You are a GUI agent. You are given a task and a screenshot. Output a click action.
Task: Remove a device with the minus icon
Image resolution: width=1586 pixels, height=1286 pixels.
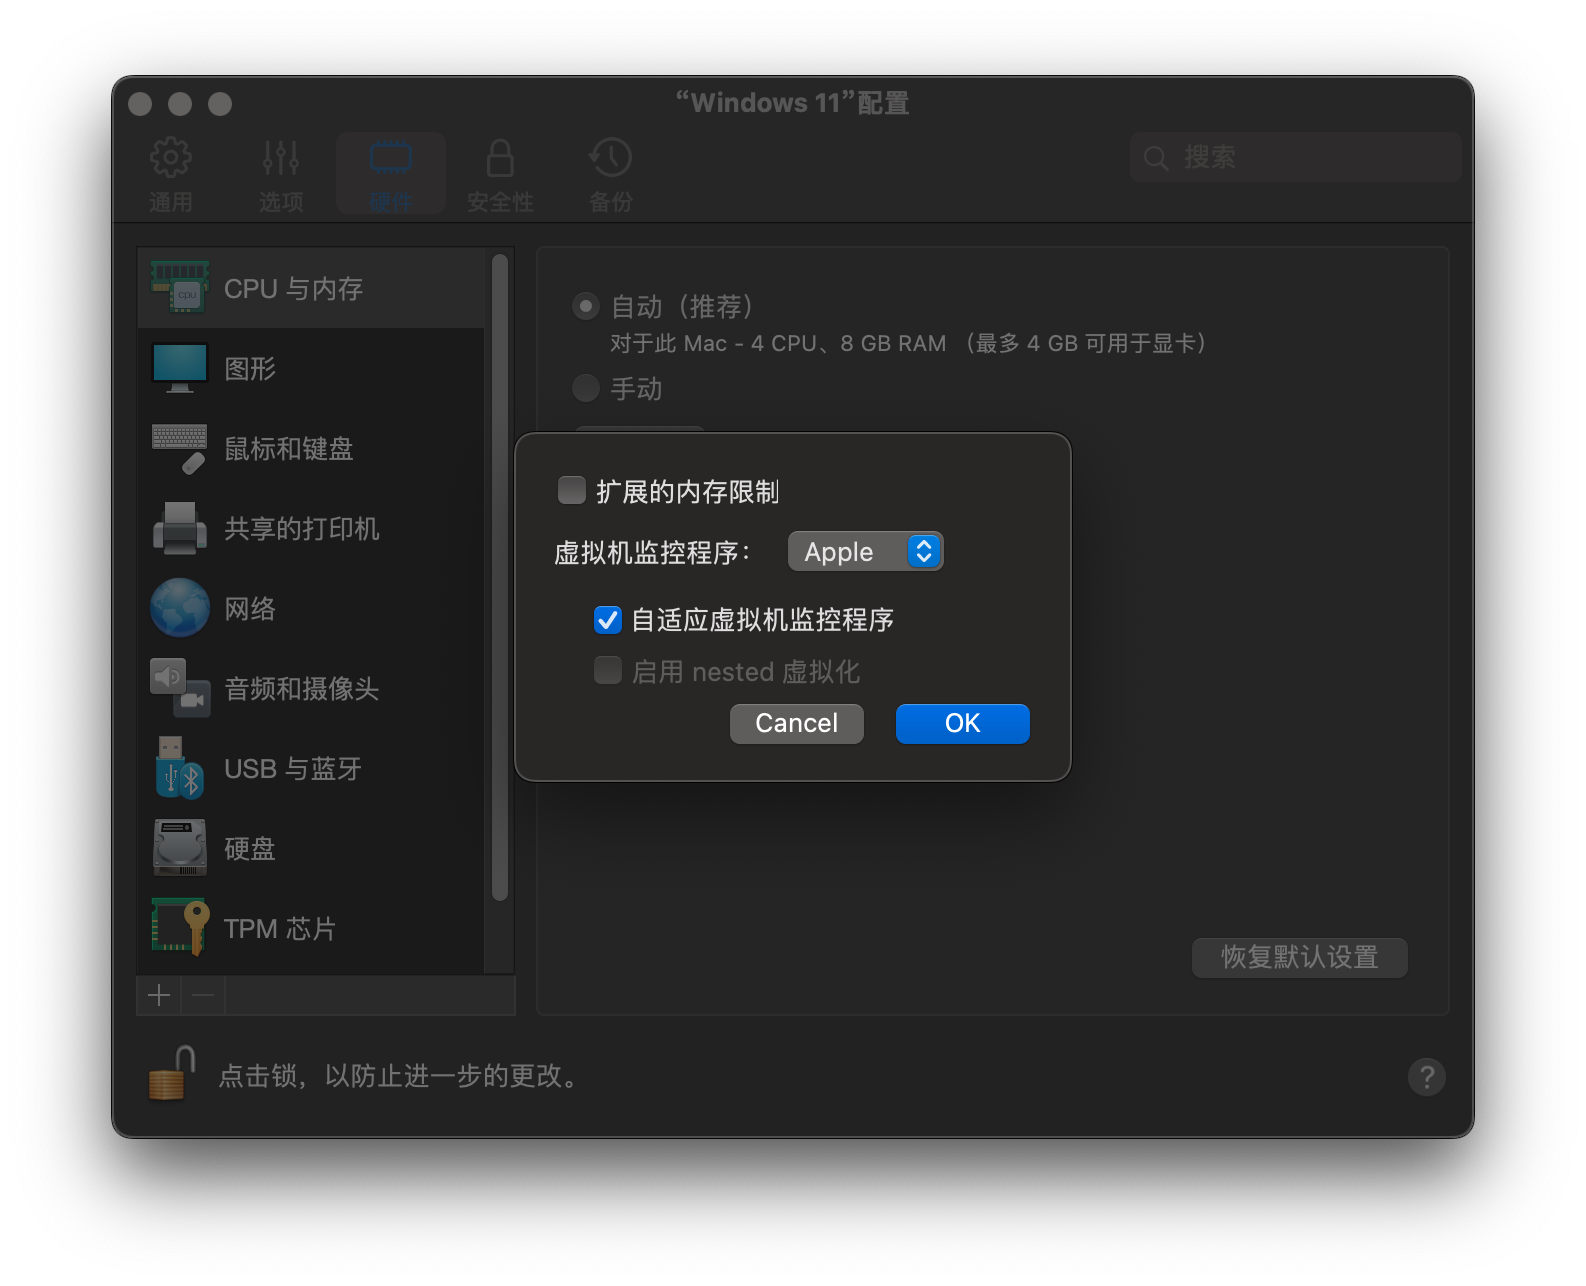[203, 995]
